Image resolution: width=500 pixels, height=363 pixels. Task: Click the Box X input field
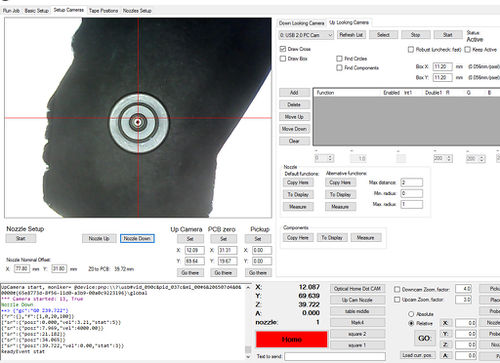click(442, 67)
